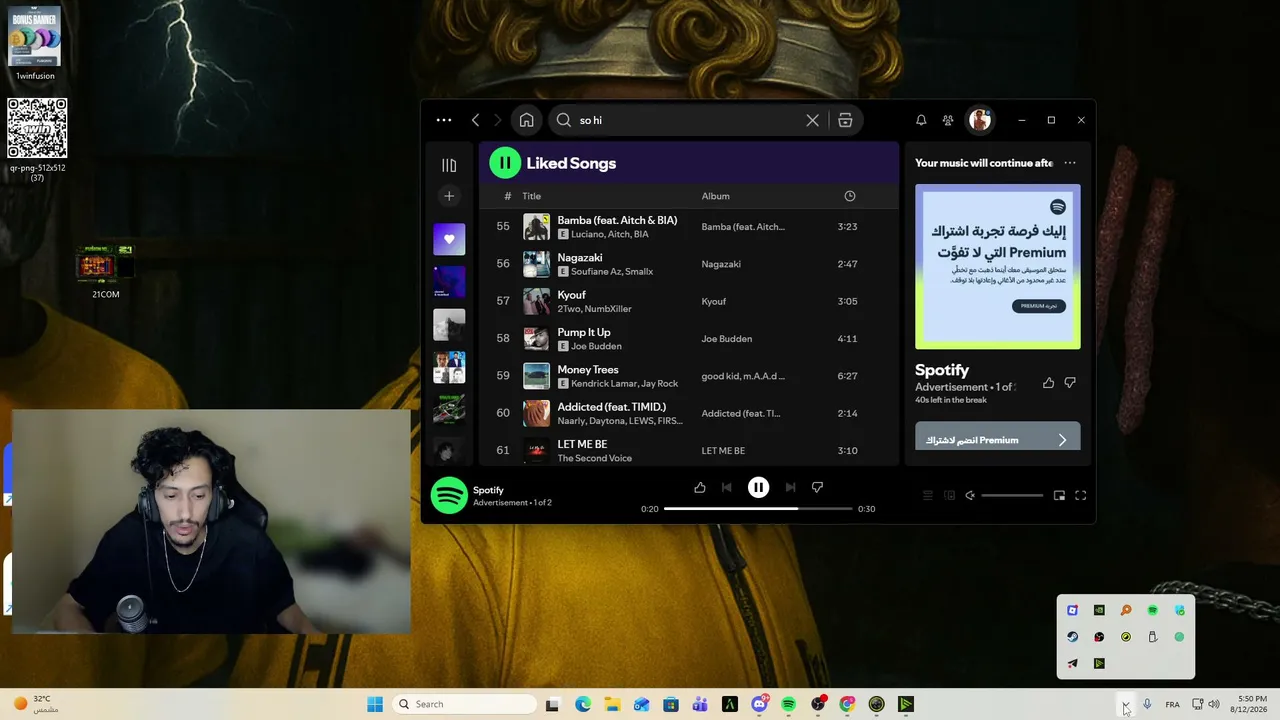Create a new playlist with plus icon

449,196
